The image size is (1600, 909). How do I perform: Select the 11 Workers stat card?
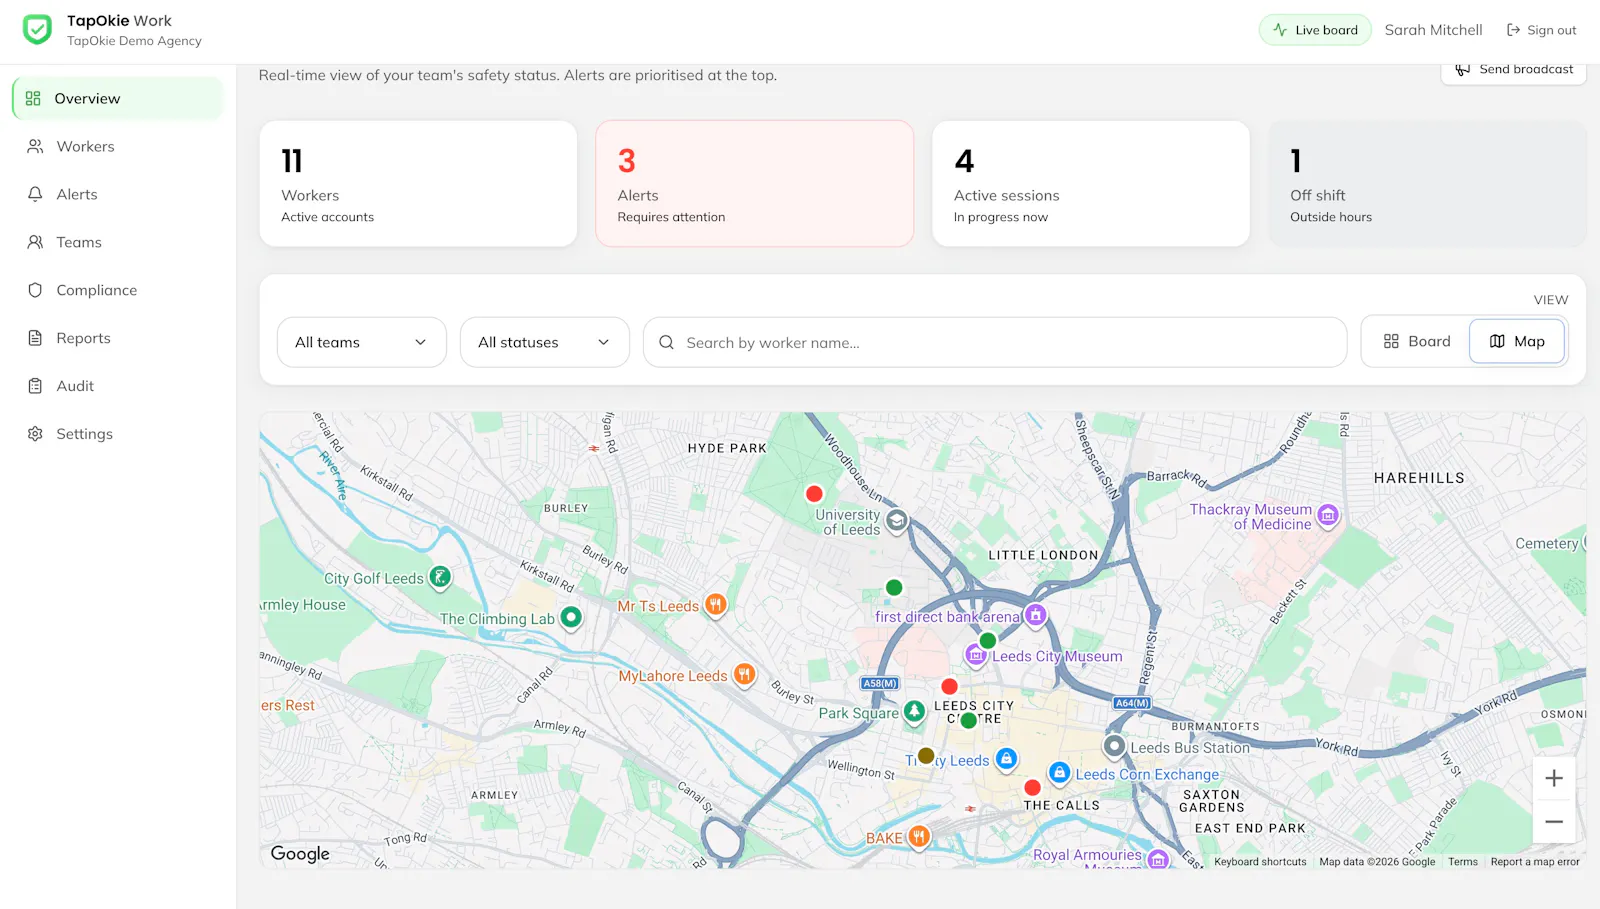[x=418, y=184]
